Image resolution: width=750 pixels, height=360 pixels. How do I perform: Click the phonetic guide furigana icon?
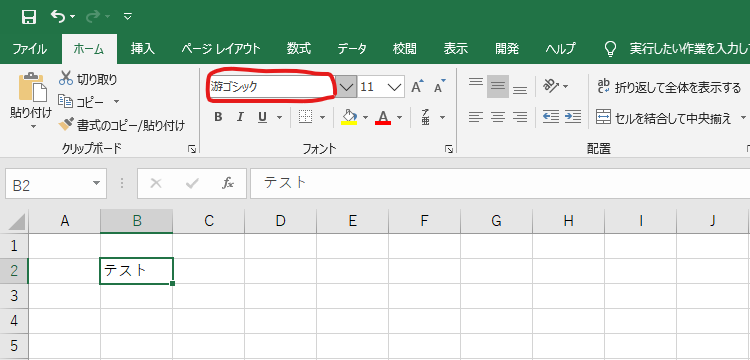(x=425, y=117)
